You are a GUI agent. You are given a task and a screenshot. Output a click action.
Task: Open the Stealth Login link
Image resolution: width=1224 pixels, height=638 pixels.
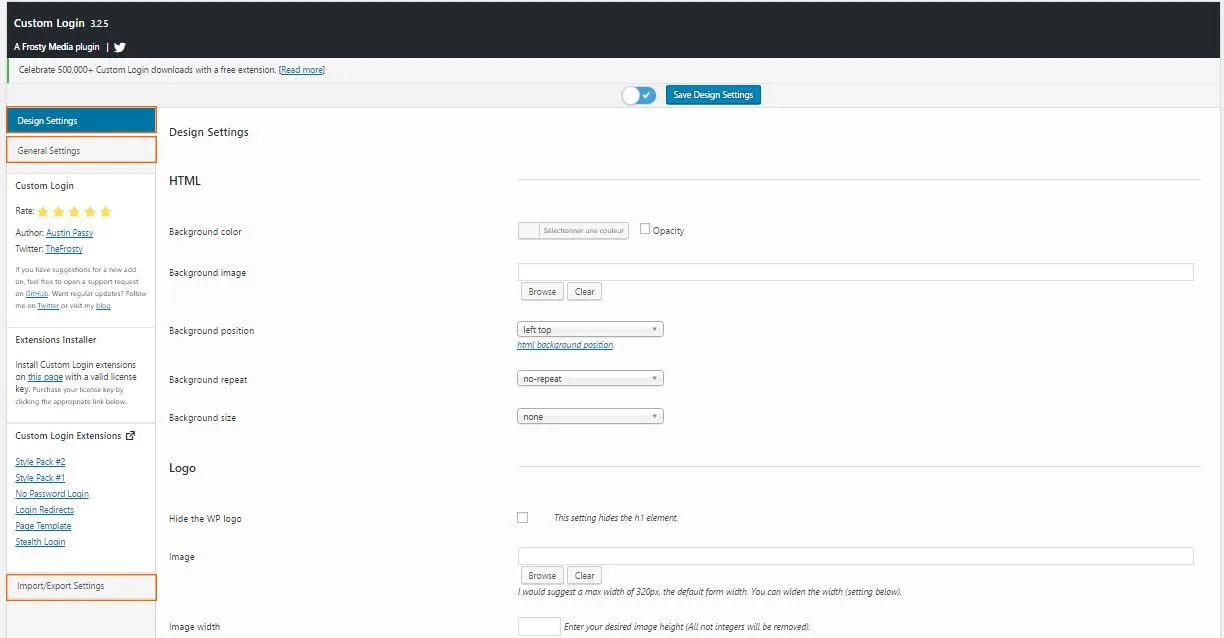[40, 542]
